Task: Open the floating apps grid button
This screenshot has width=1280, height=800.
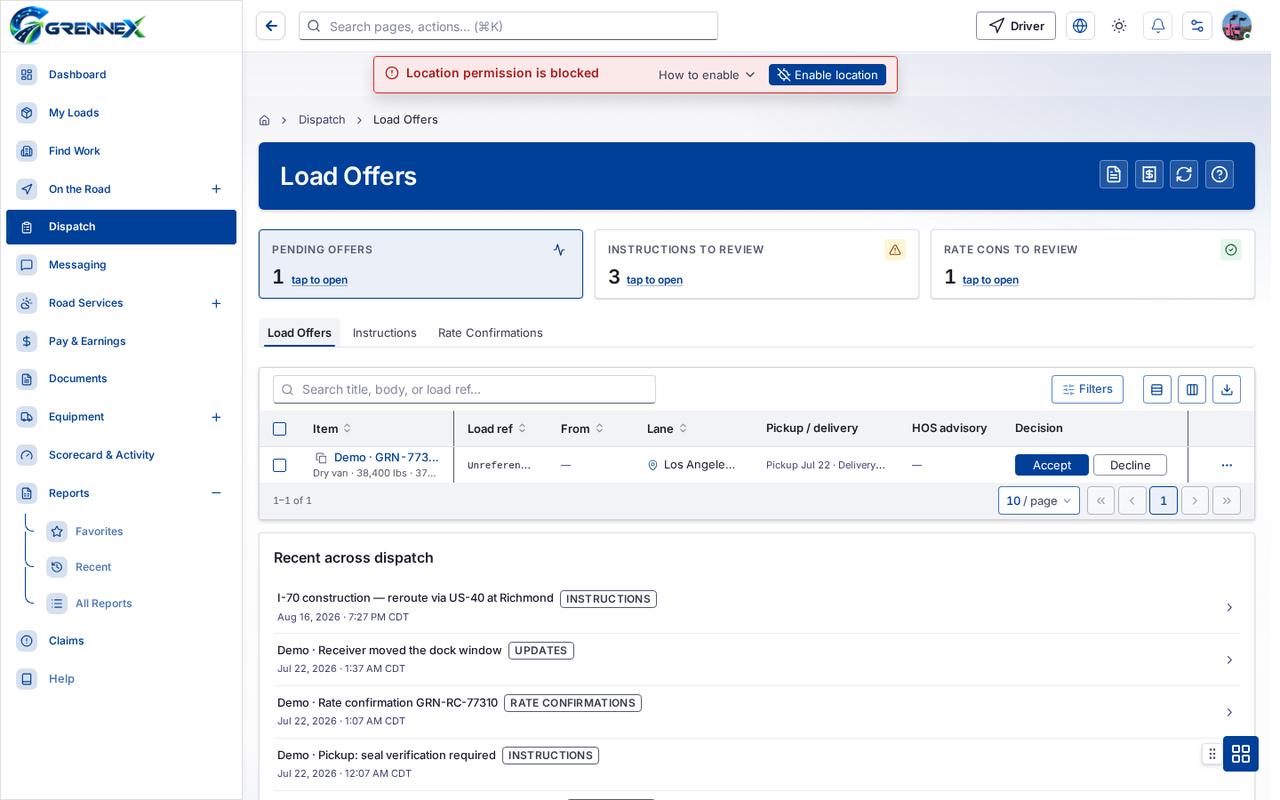Action: pos(1241,753)
